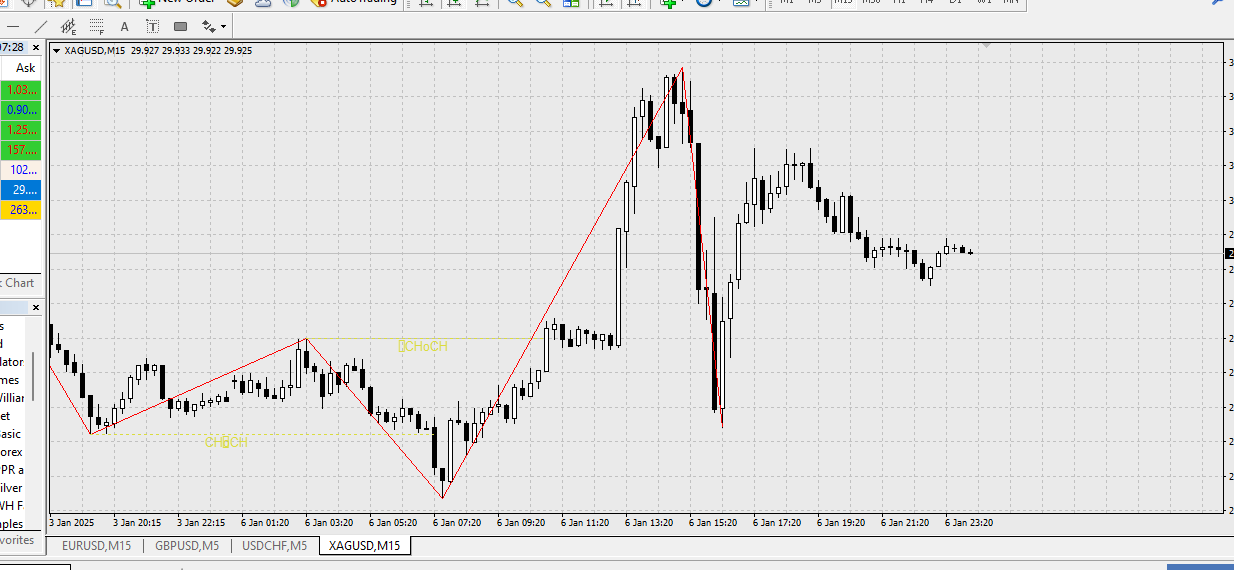Image resolution: width=1234 pixels, height=570 pixels.
Task: Switch to the USDCHF,M5 chart tab
Action: (x=274, y=546)
